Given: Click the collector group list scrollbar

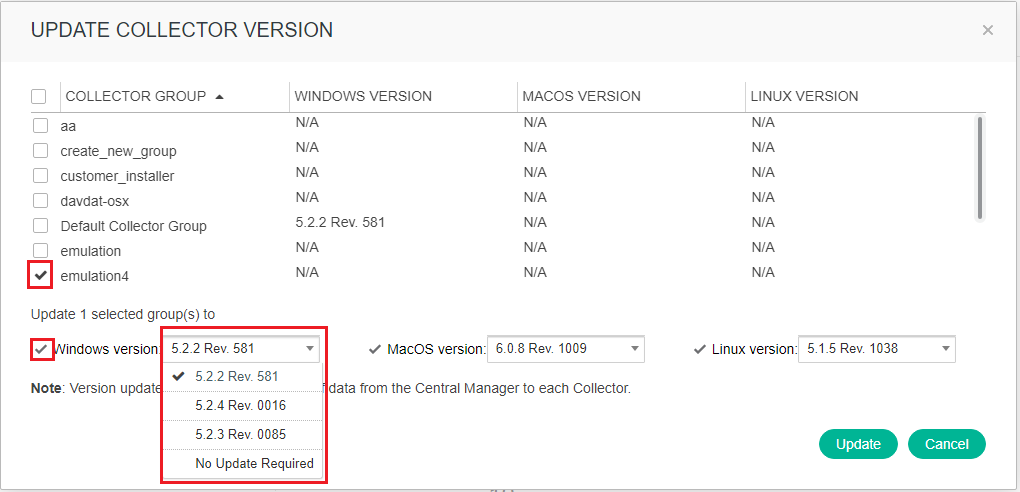Looking at the screenshot, I should point(979,165).
